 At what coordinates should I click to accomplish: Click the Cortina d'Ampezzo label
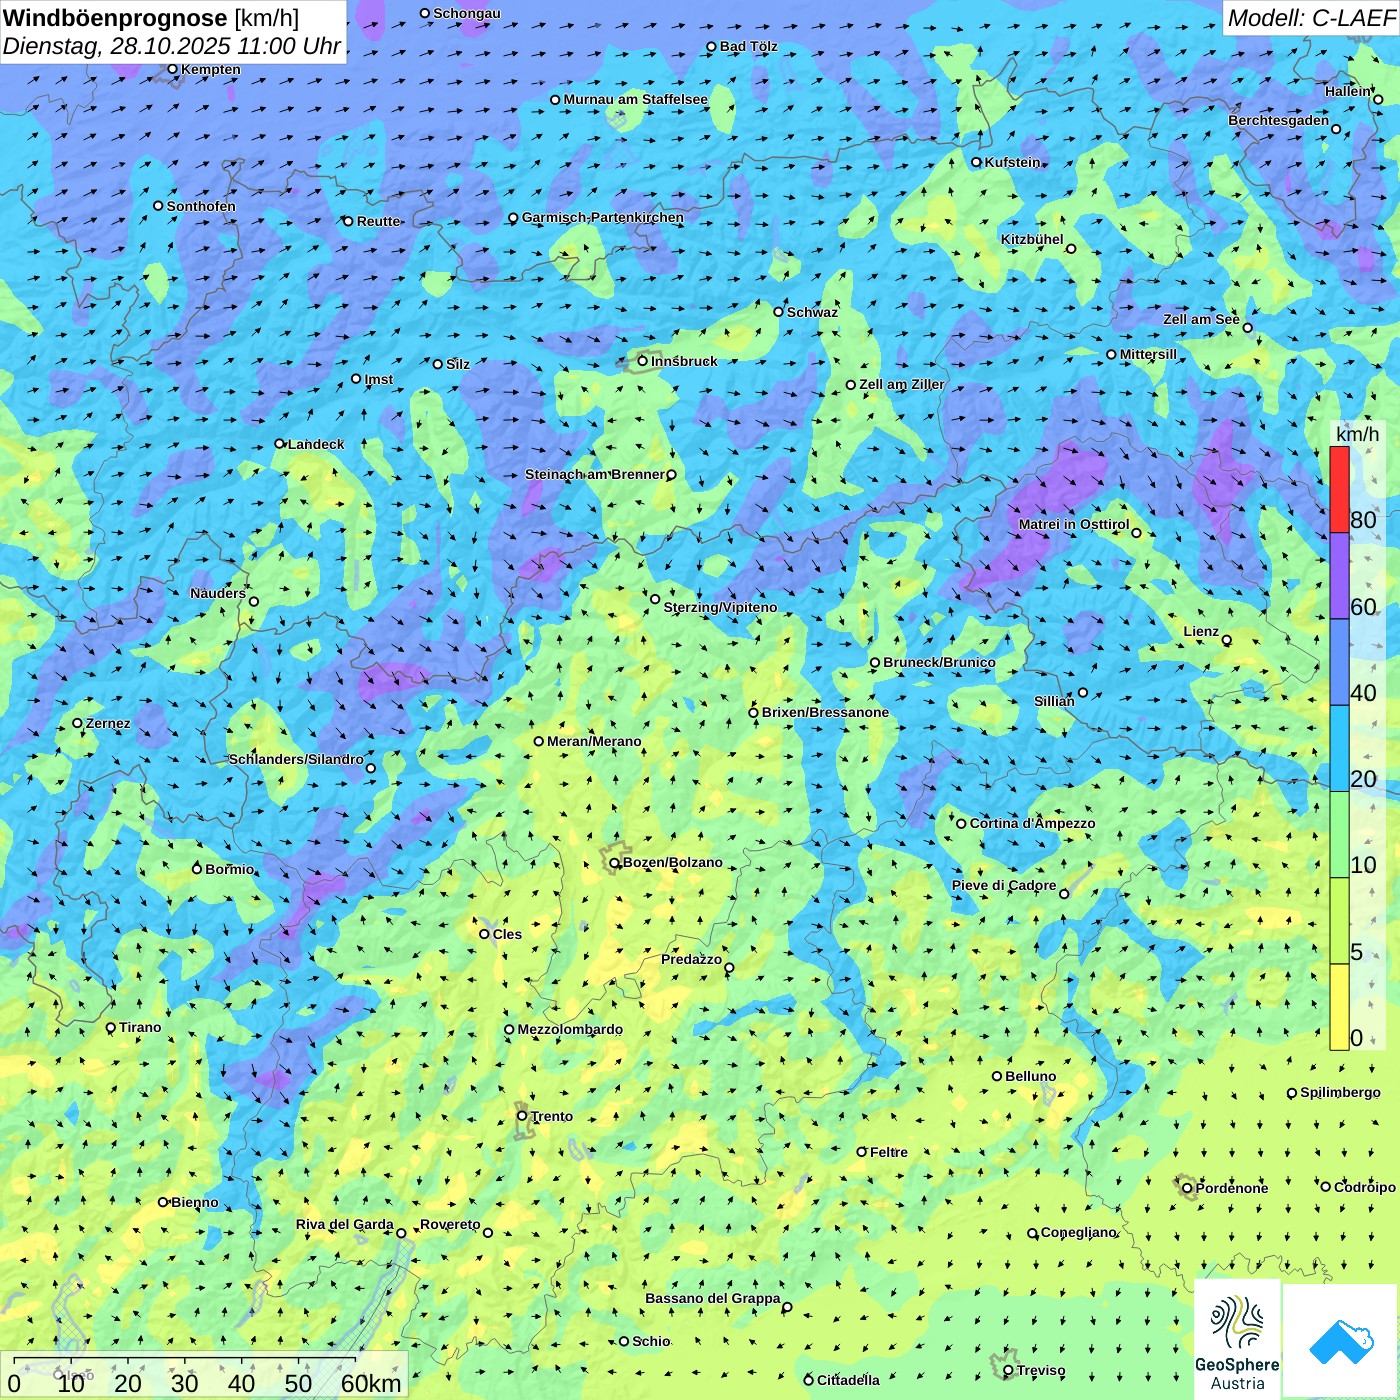(x=1032, y=823)
